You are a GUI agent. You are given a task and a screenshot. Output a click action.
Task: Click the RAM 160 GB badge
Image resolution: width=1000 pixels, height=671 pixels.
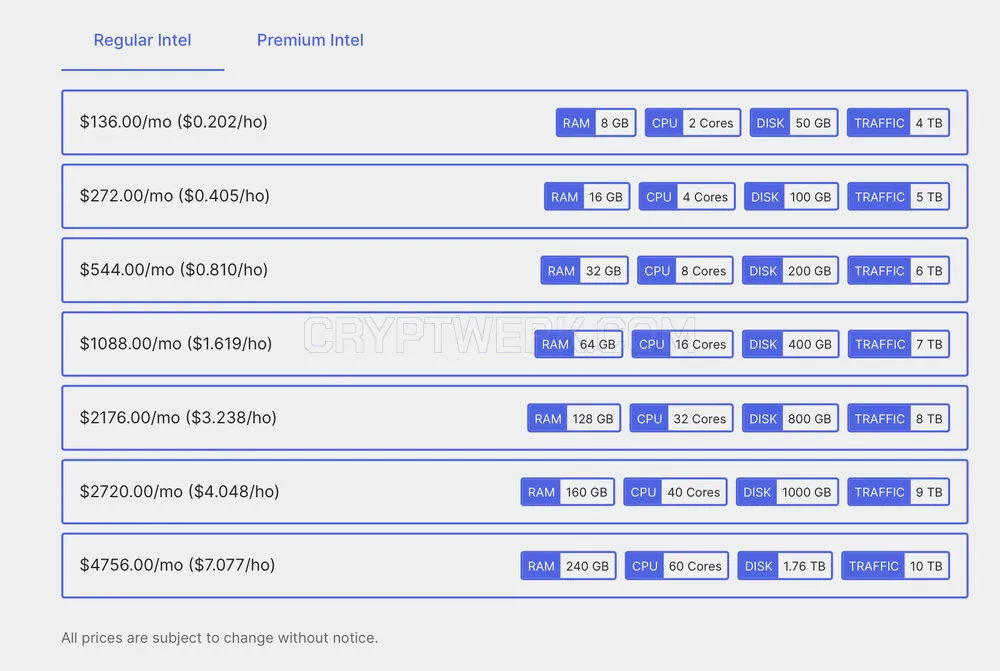[x=568, y=492]
